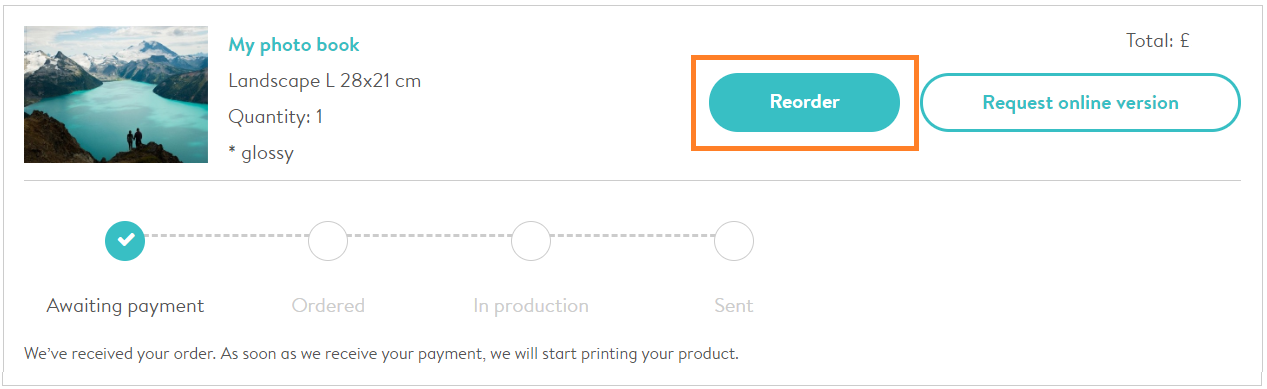Click the glossy finish option text
1267x389 pixels.
267,153
